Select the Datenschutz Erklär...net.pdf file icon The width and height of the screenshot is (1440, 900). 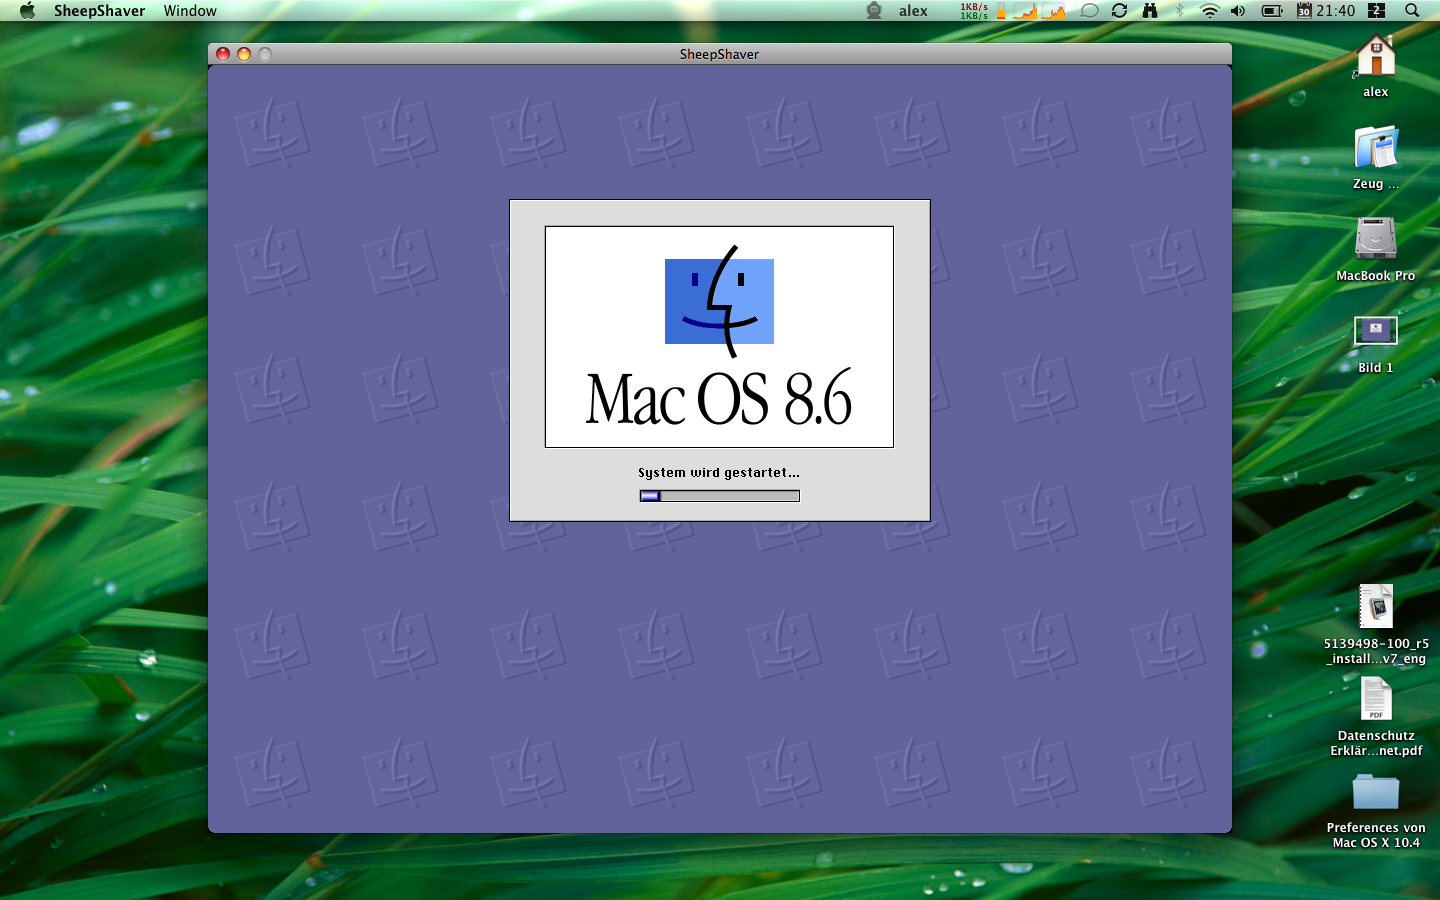1376,698
